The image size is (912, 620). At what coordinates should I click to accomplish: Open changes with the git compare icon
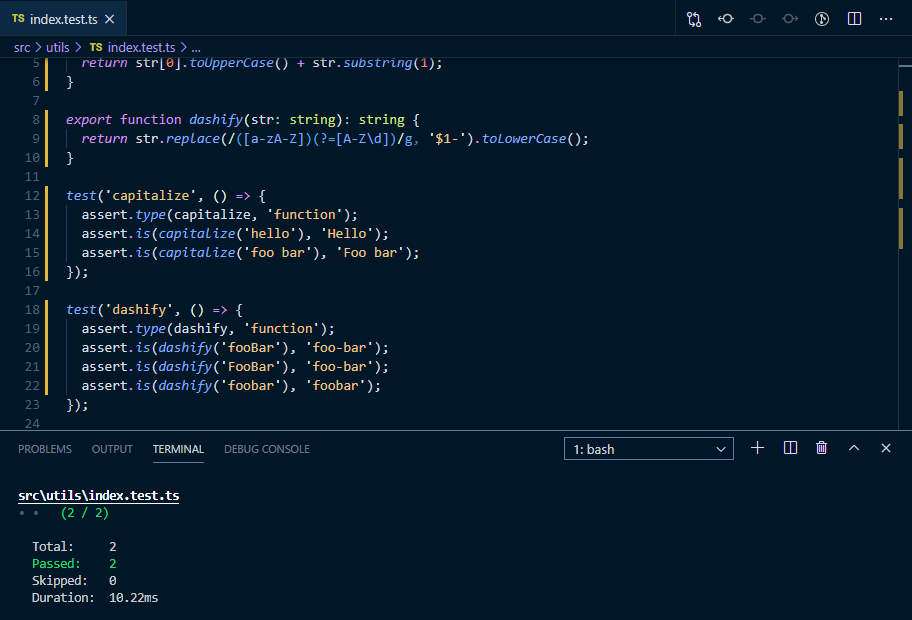point(694,18)
